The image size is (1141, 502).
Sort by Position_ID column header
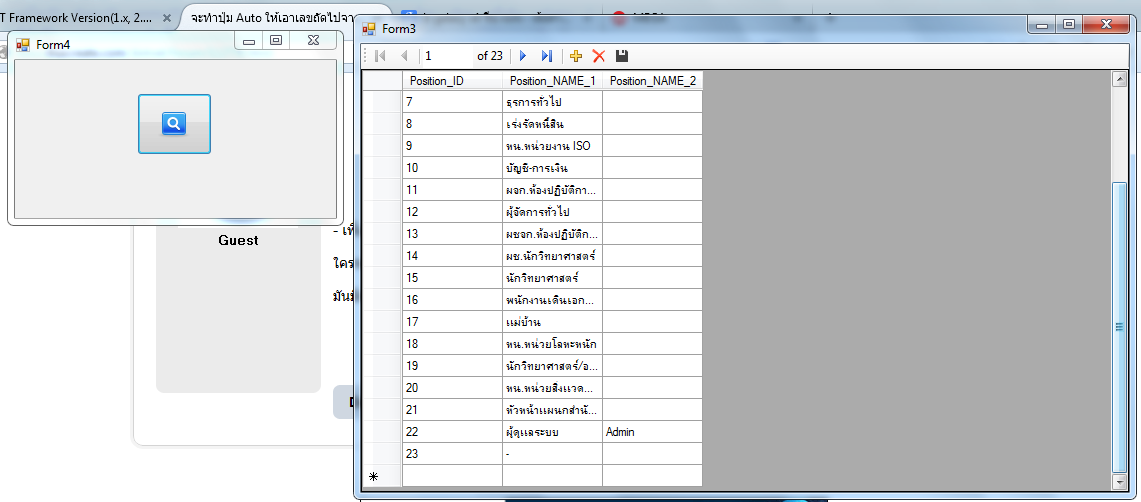[x=452, y=81]
